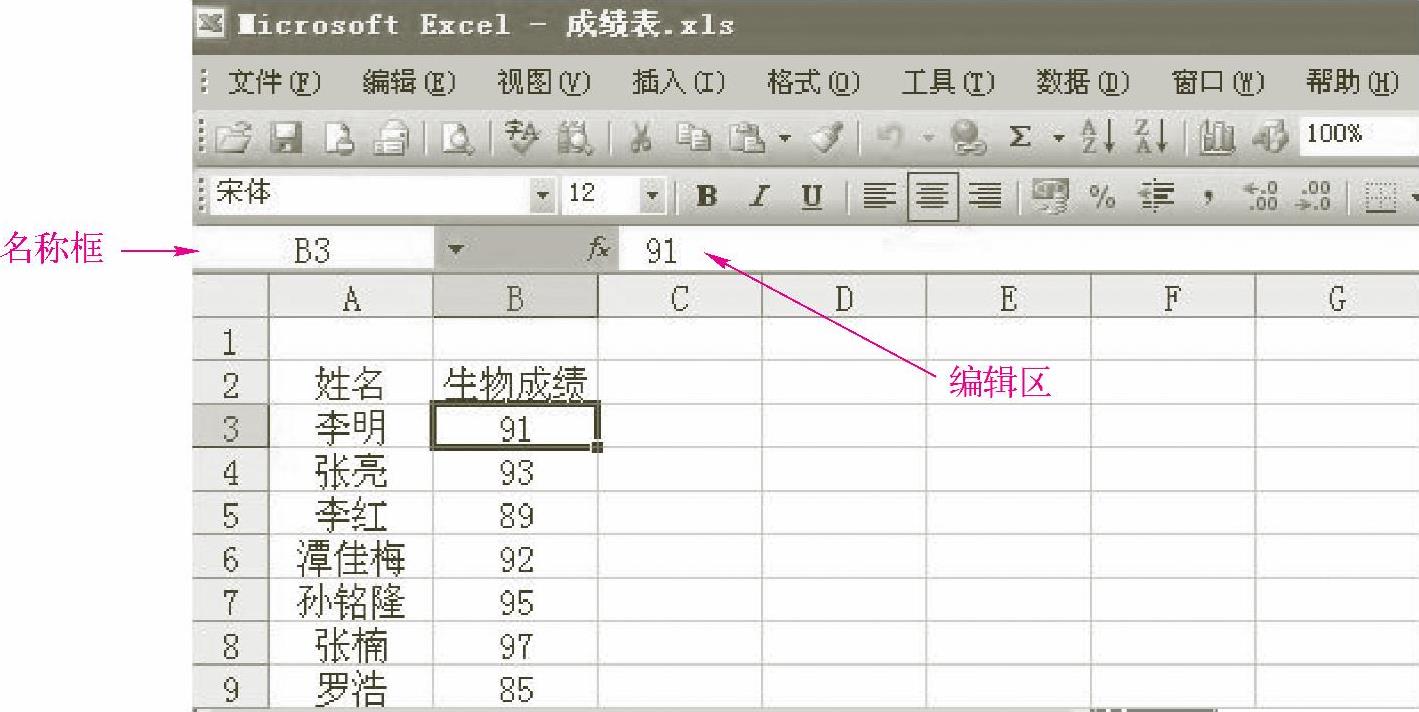Open the 窗口(W) menu

tap(1218, 82)
